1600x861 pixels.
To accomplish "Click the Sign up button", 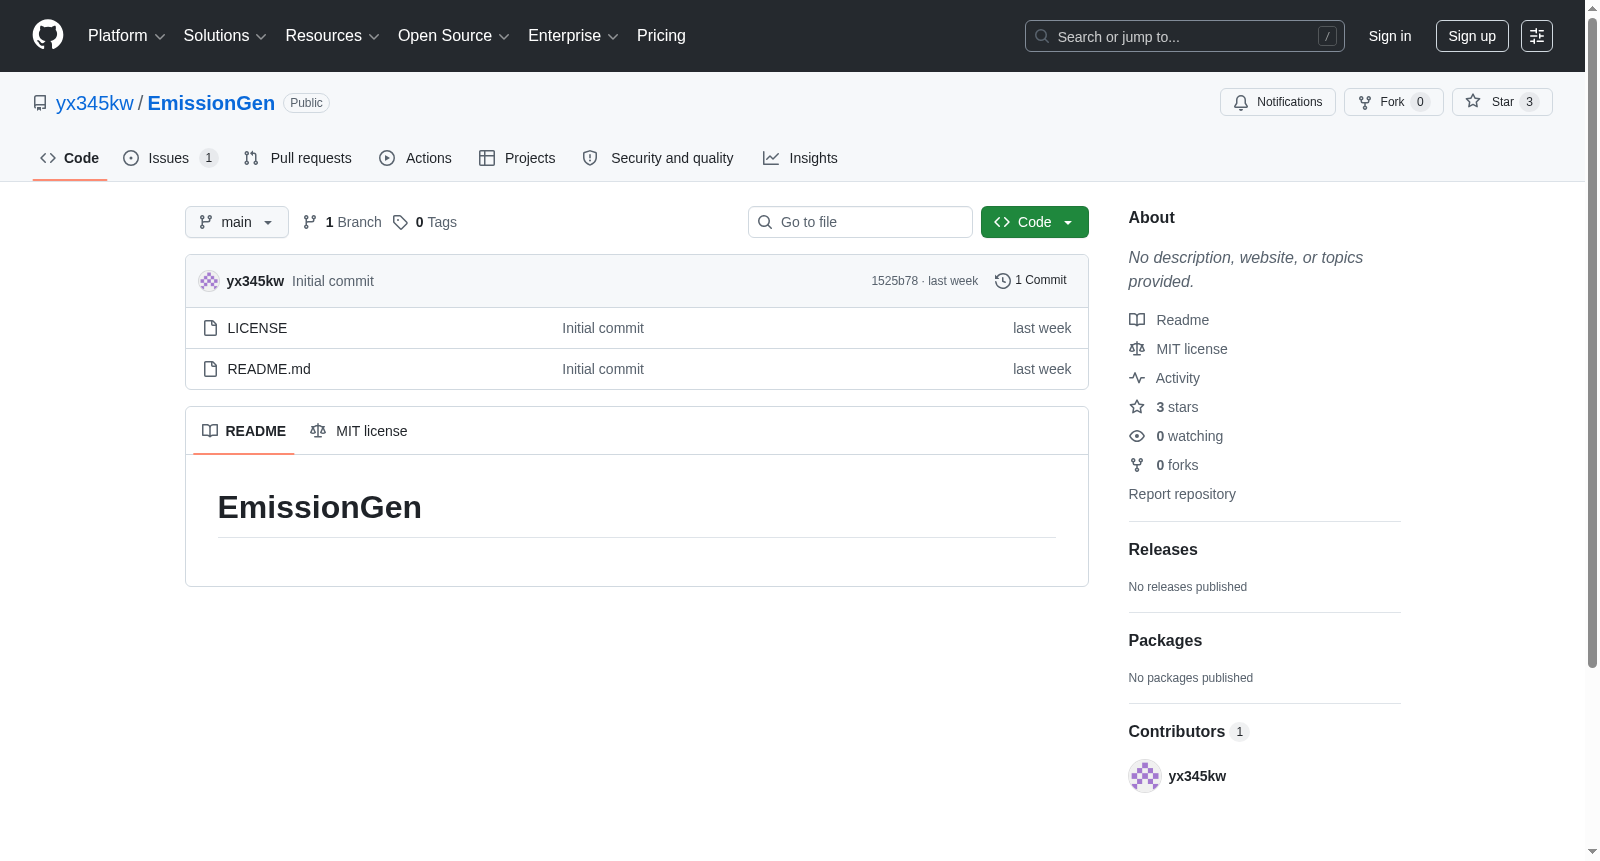I will tap(1472, 36).
